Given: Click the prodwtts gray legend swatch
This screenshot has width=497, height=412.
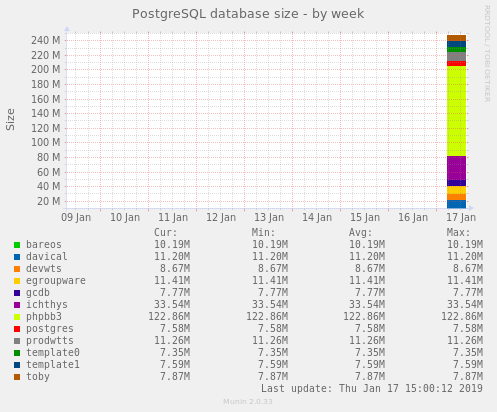Looking at the screenshot, I should [17, 341].
